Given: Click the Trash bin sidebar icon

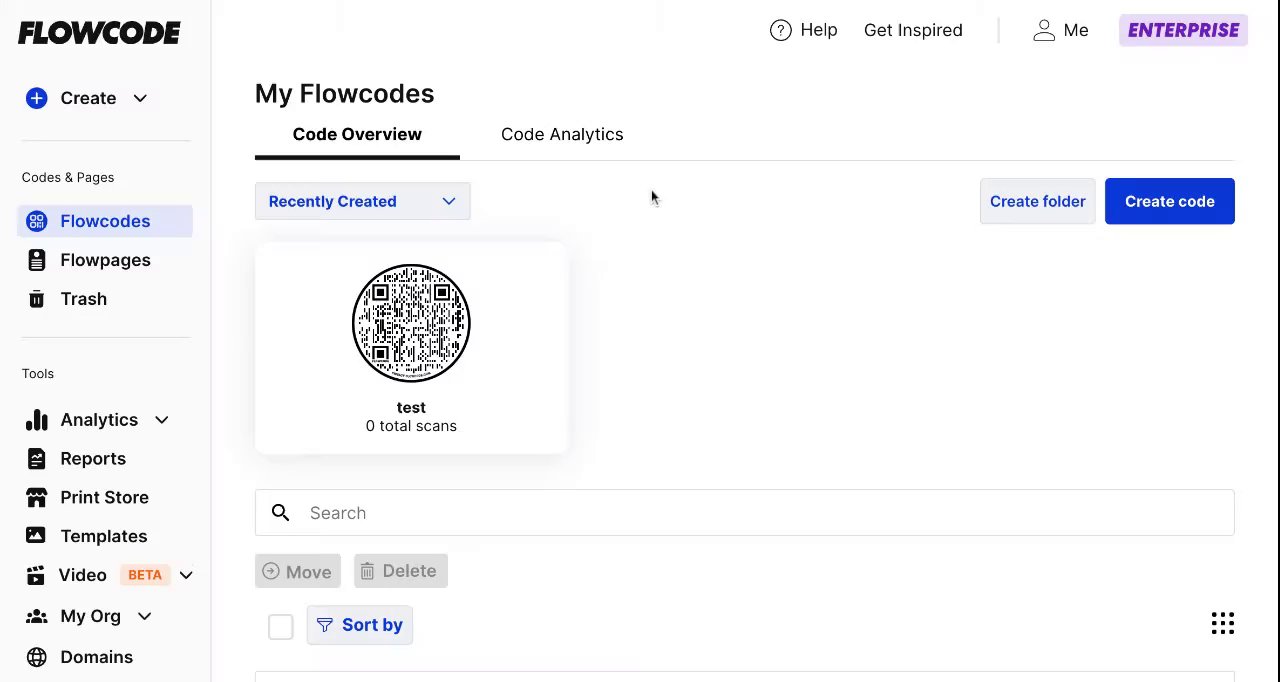Looking at the screenshot, I should click(37, 299).
